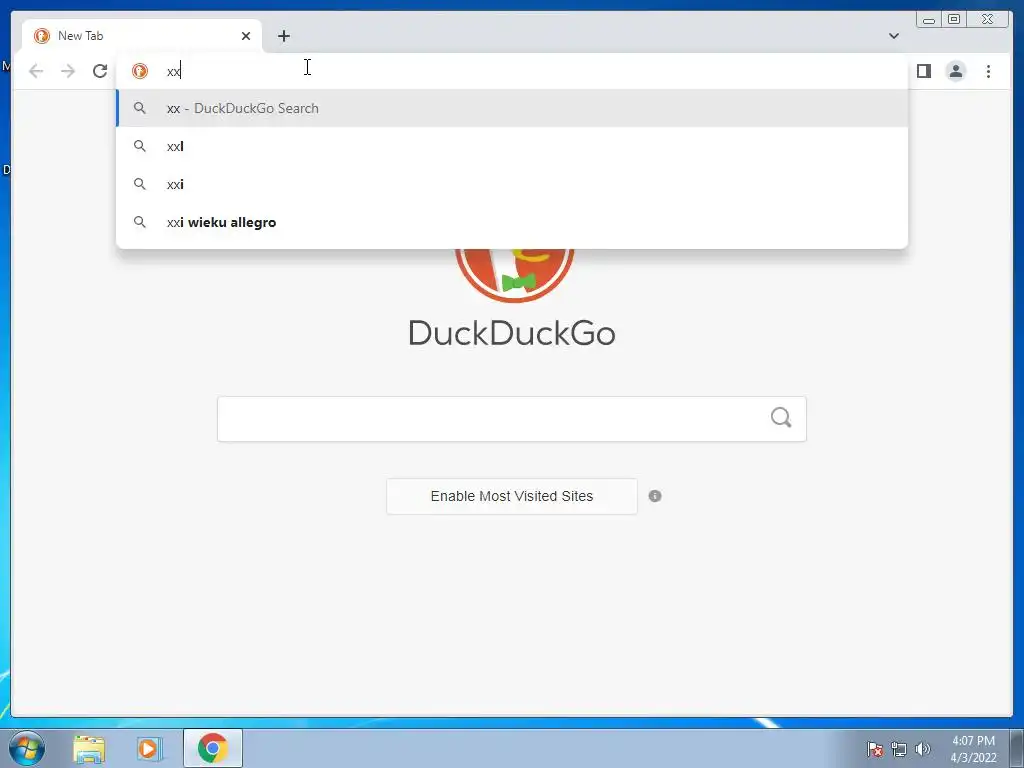
Task: Open the profile avatar icon
Action: click(x=955, y=71)
